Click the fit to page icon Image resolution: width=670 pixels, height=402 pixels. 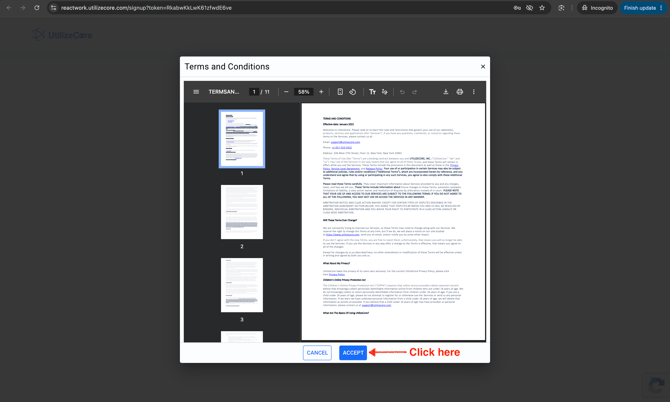pyautogui.click(x=340, y=92)
